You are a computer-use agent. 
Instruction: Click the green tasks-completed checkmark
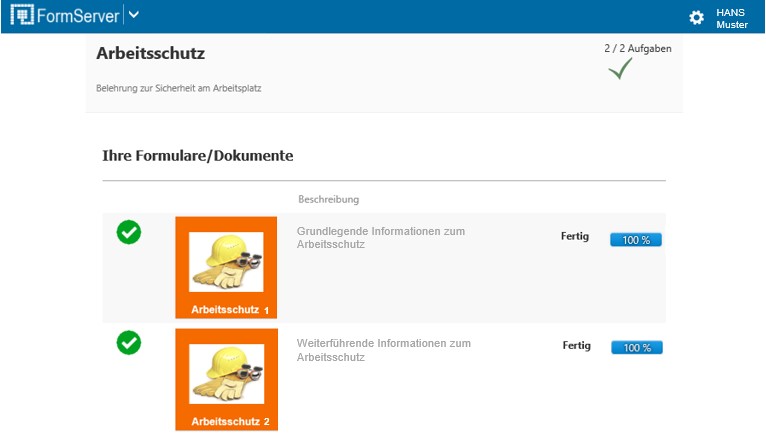coord(620,69)
